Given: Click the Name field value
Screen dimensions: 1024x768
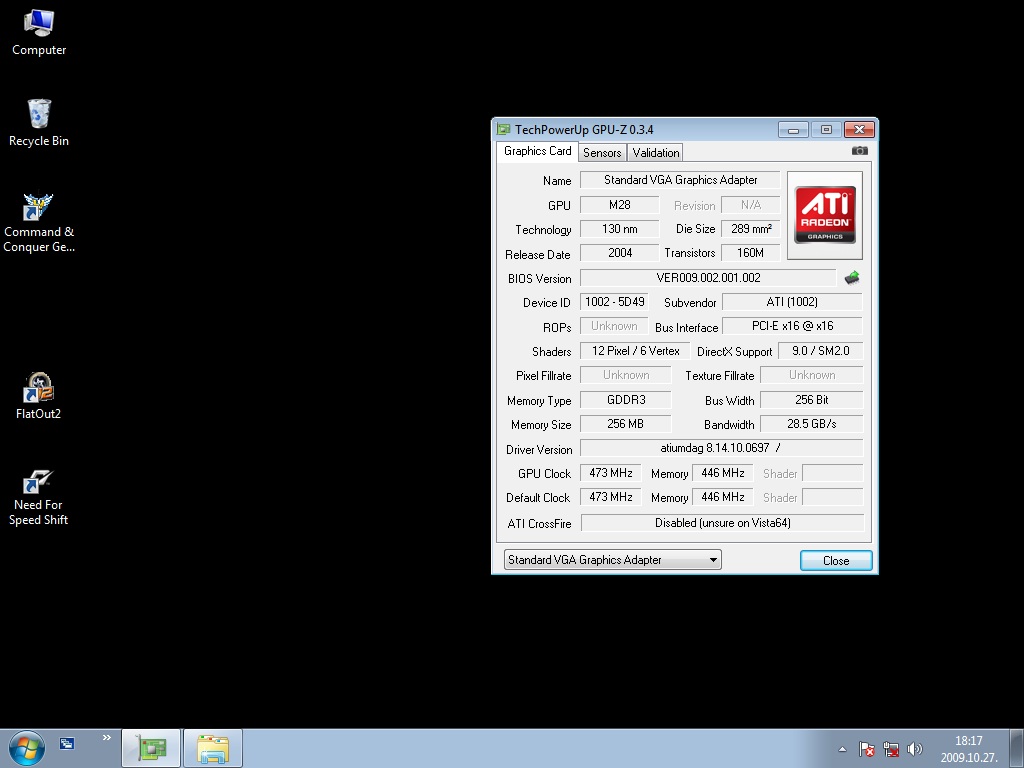Looking at the screenshot, I should click(680, 180).
